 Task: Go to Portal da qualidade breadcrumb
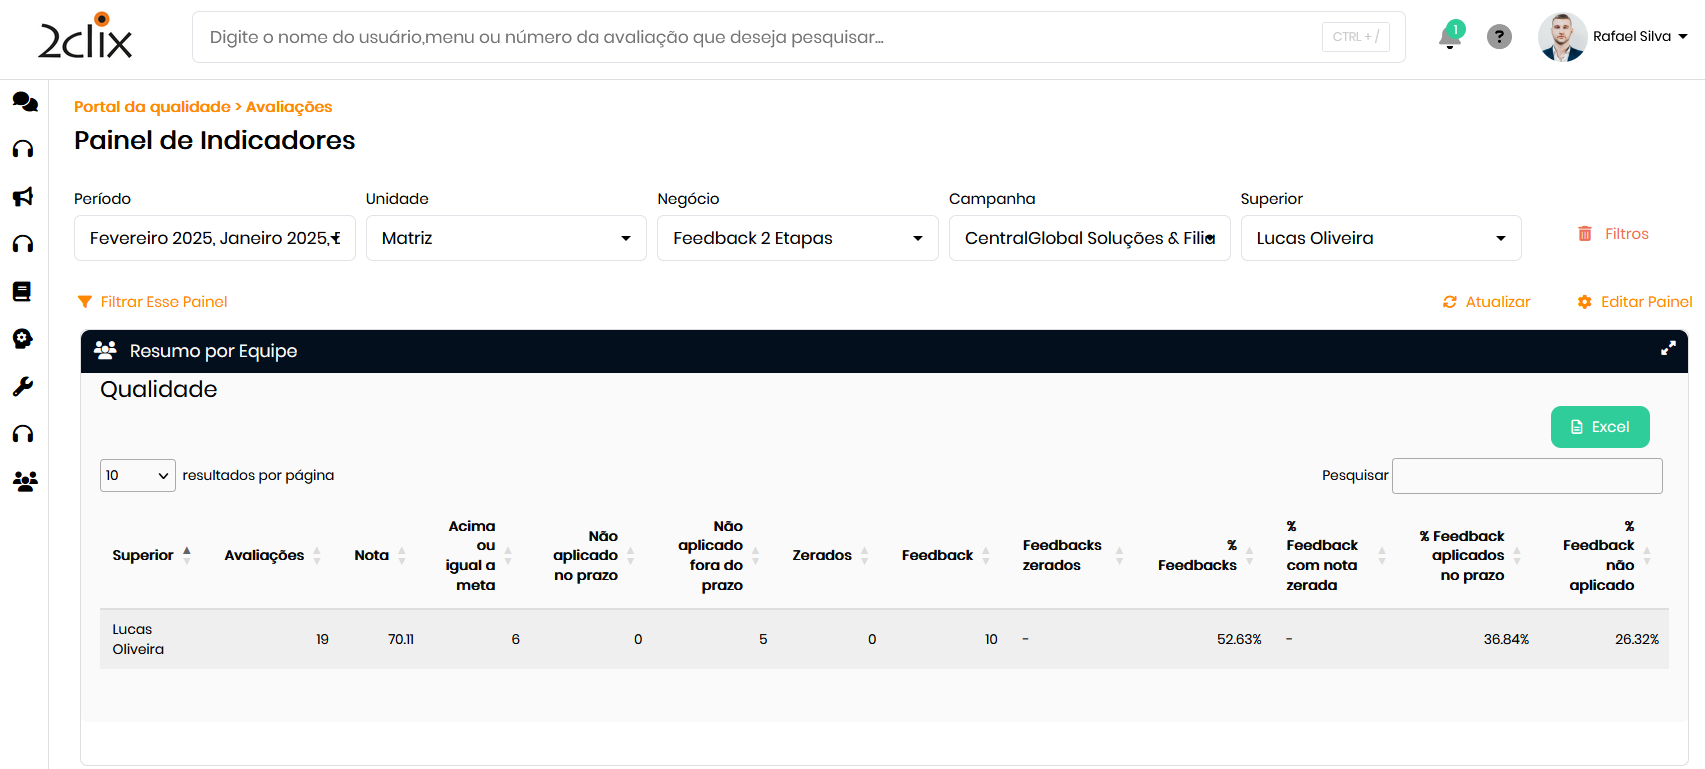click(x=152, y=107)
